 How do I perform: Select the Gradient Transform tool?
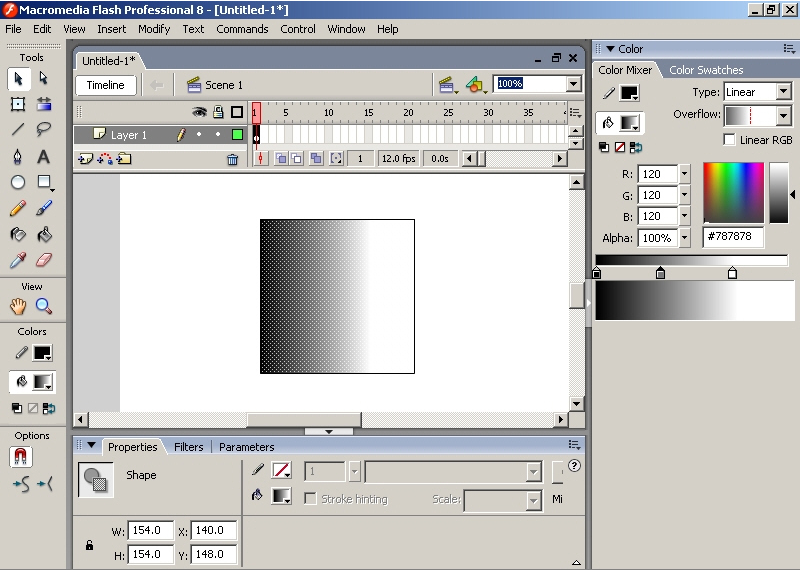coord(44,104)
